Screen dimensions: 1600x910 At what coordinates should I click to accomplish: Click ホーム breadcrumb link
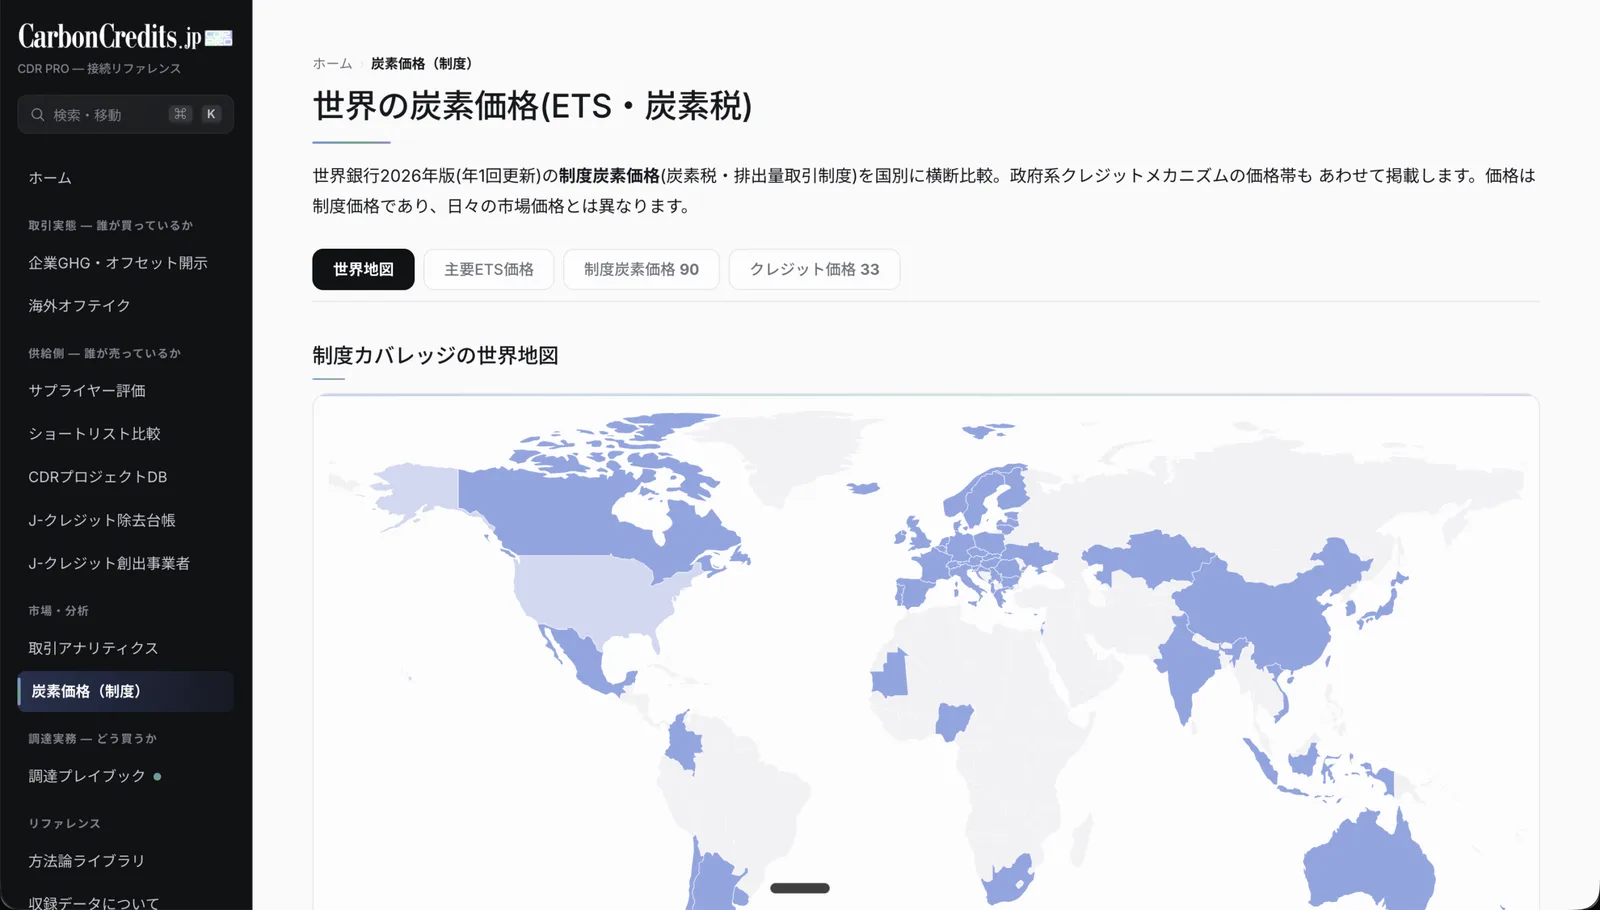(x=332, y=63)
